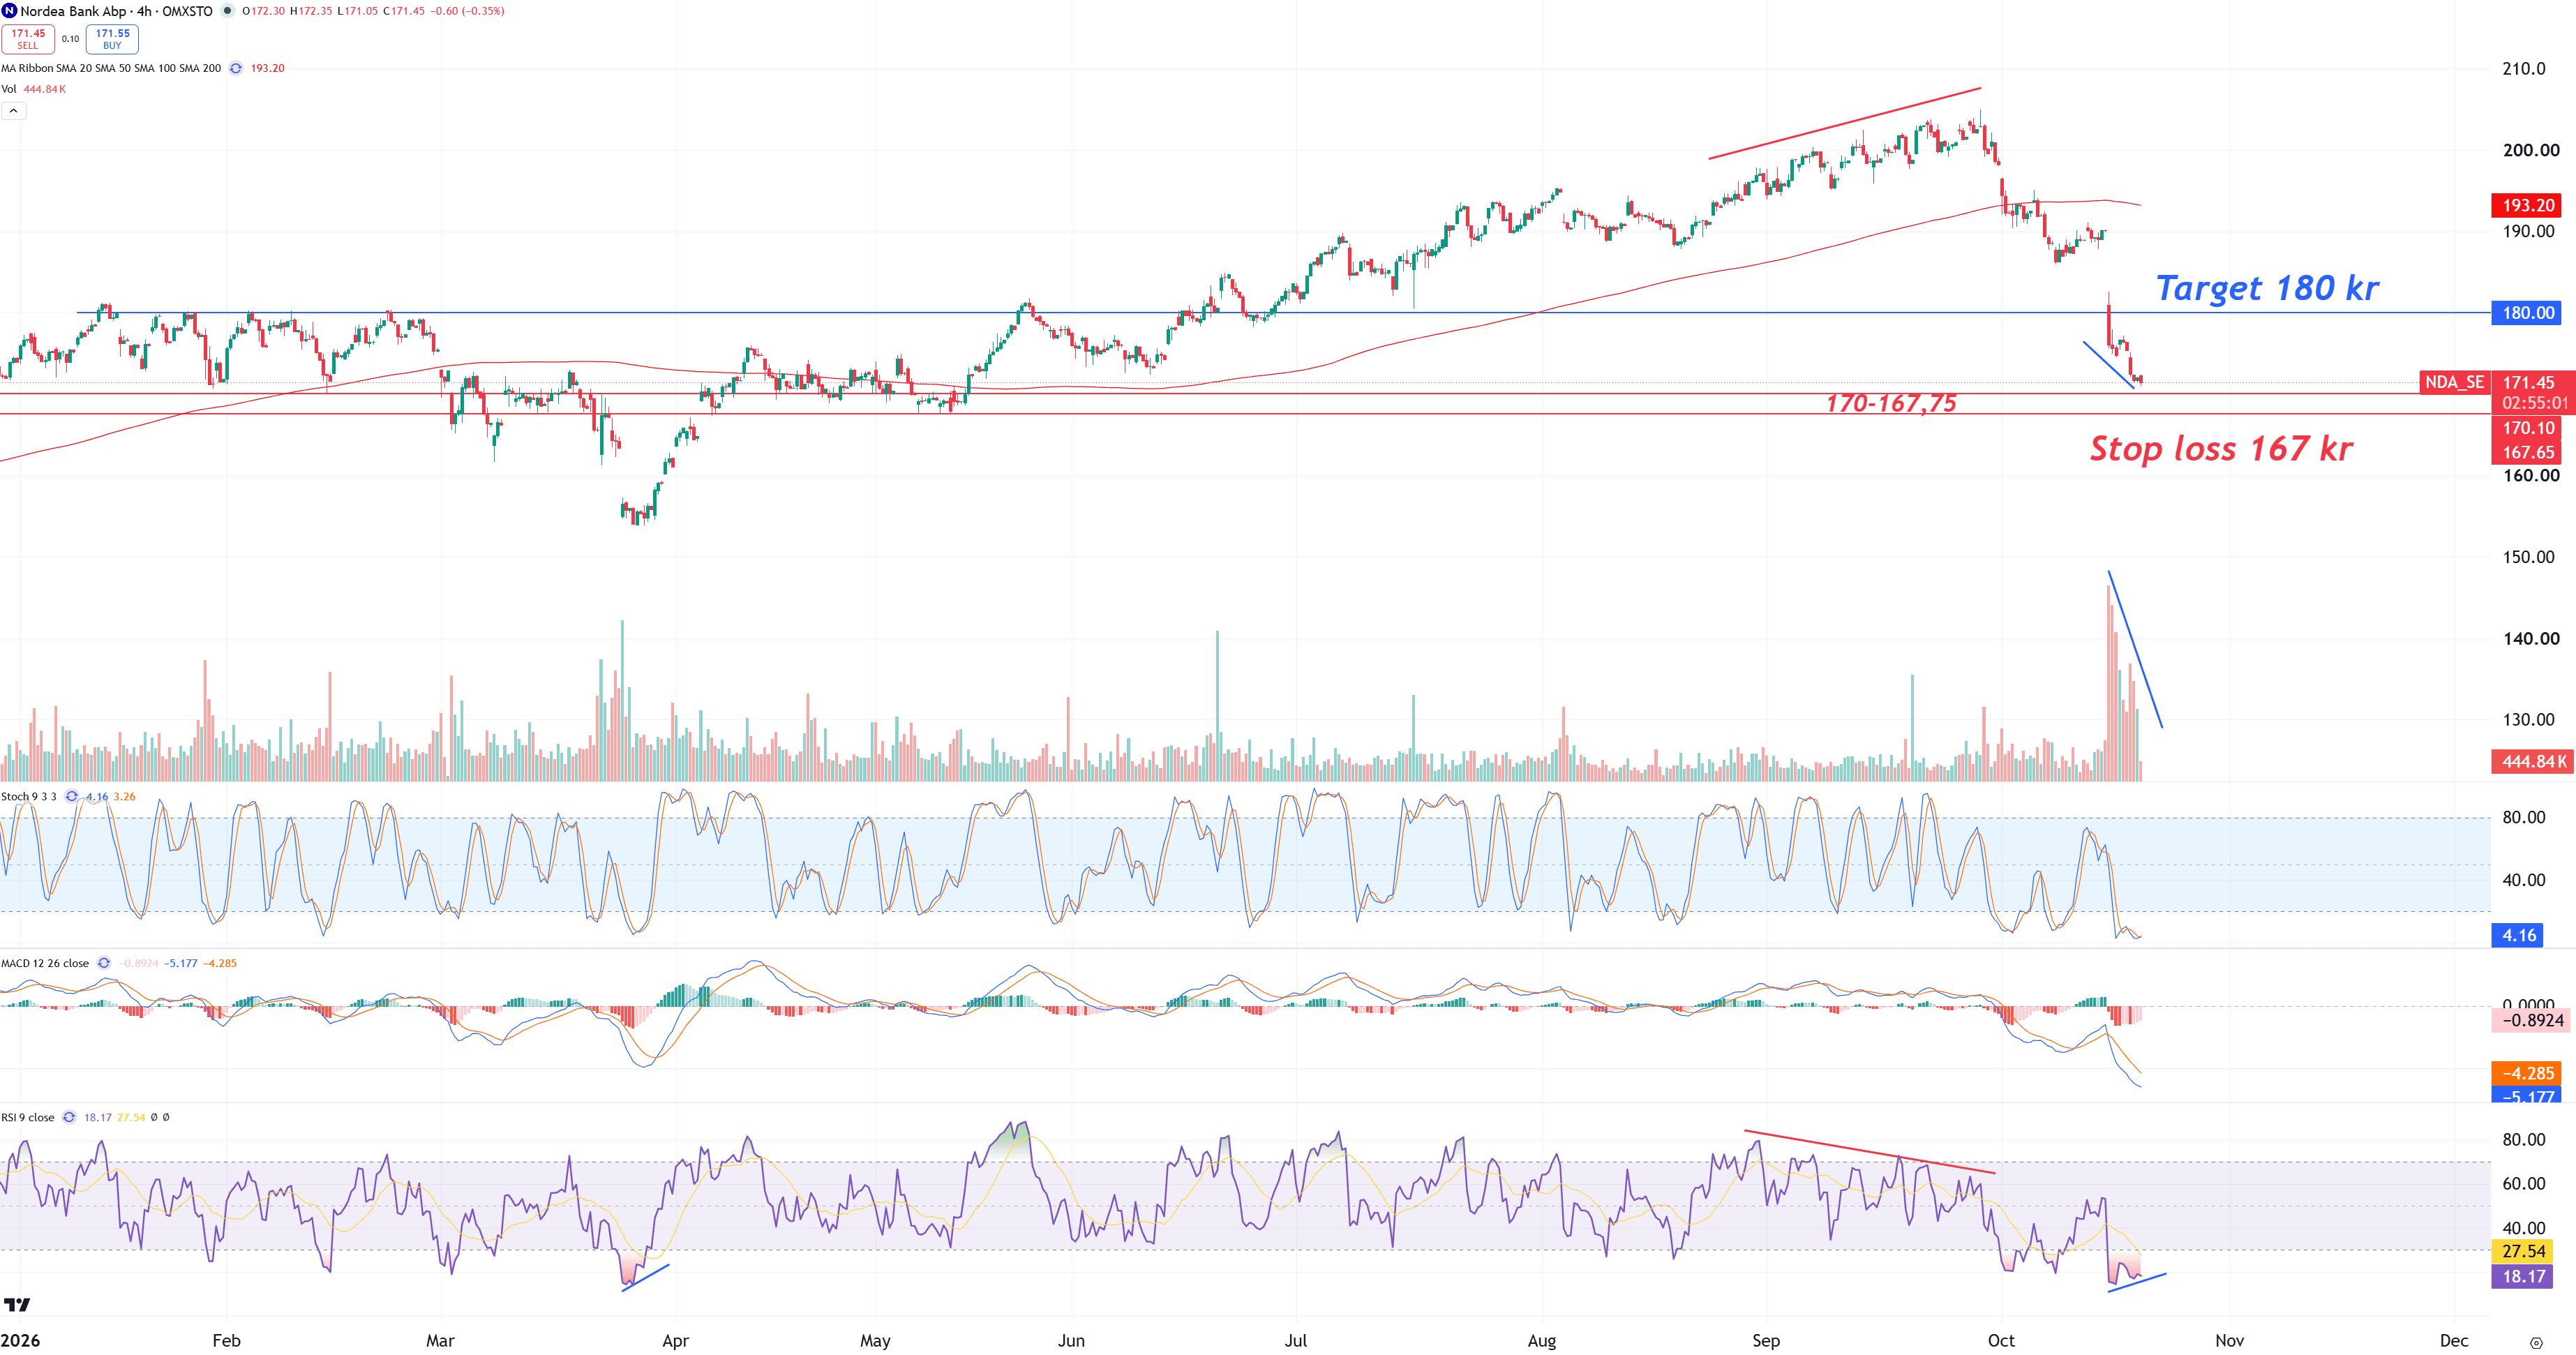Select the Vol indicator legend label
This screenshot has height=1355, width=2576.
pyautogui.click(x=9, y=89)
